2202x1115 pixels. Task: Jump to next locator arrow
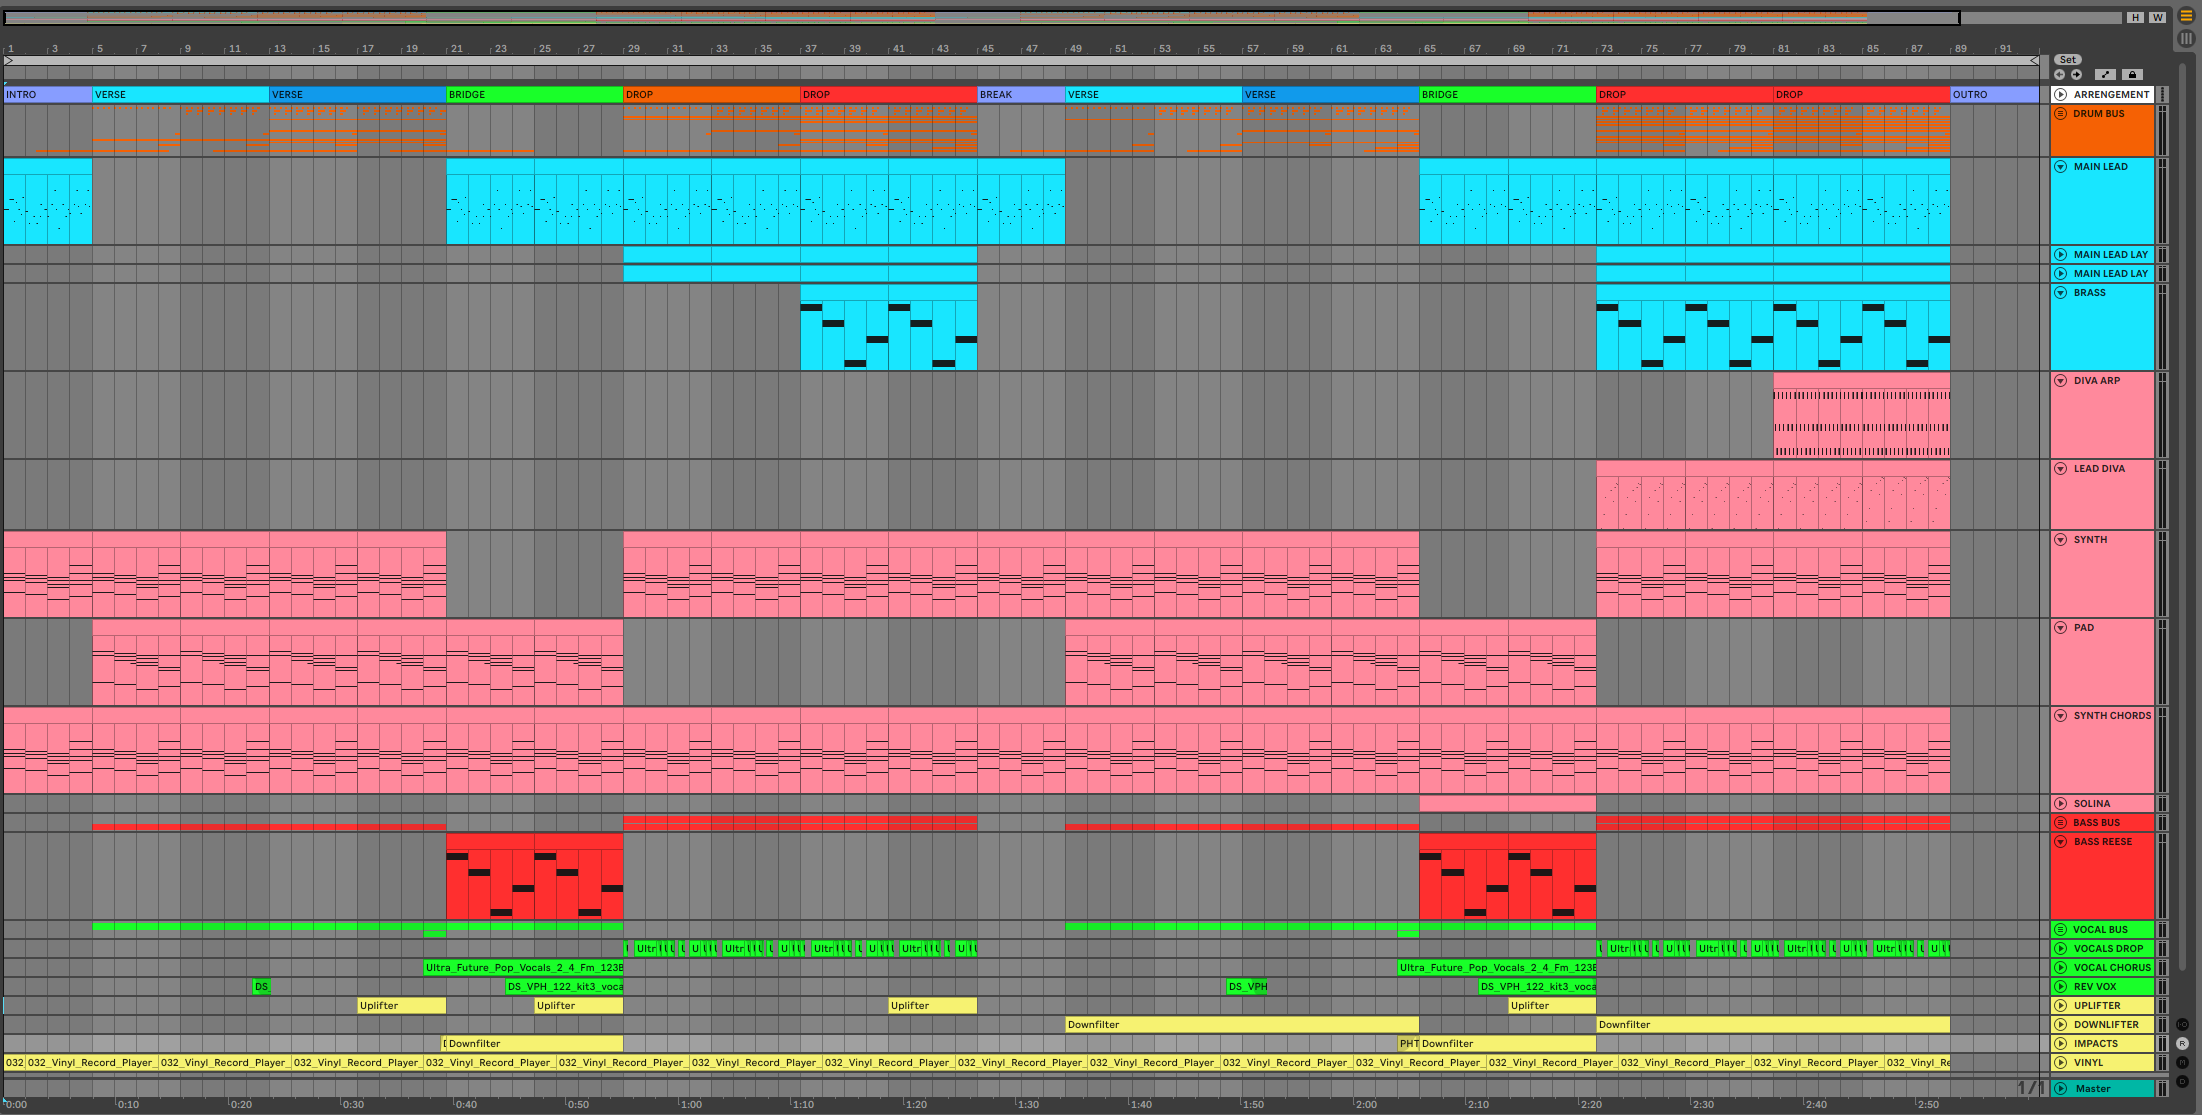tap(2077, 75)
